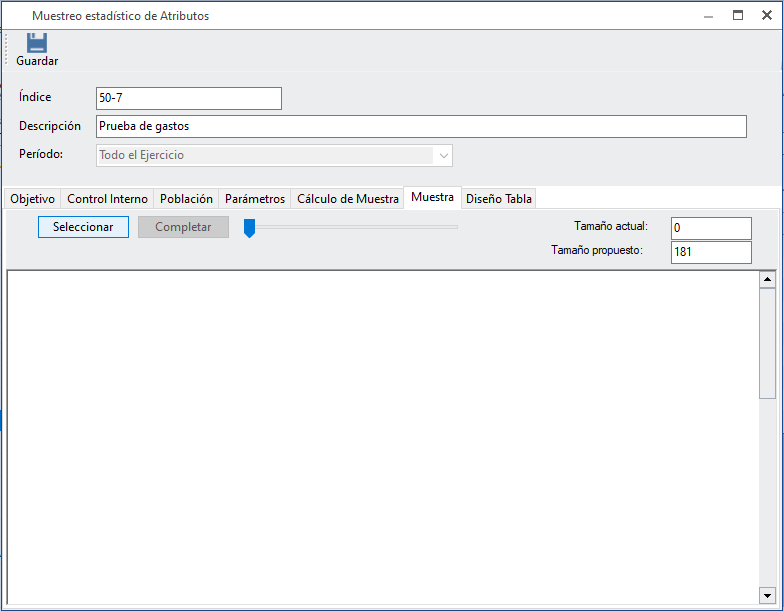The height and width of the screenshot is (611, 784).
Task: Maximize the Muestreo estadístico window
Action: 738,15
